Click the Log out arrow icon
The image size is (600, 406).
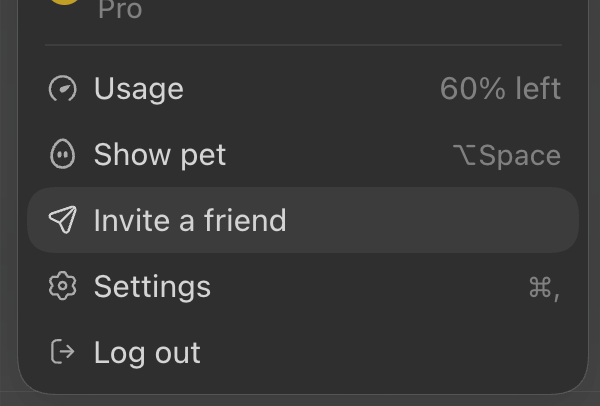click(63, 351)
